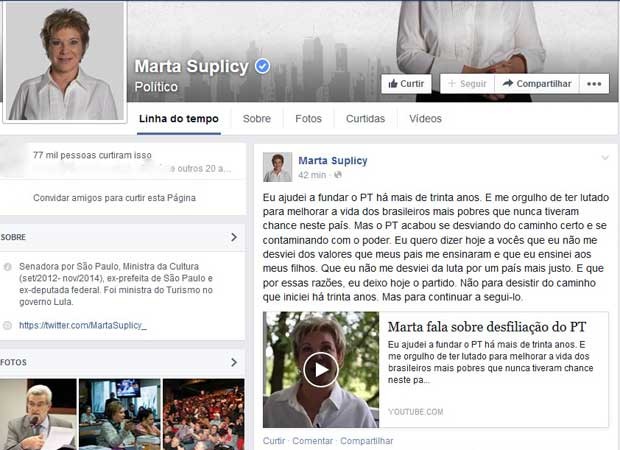Switch to the Sobre tab
Screen dimensions: 620x450
pos(257,119)
